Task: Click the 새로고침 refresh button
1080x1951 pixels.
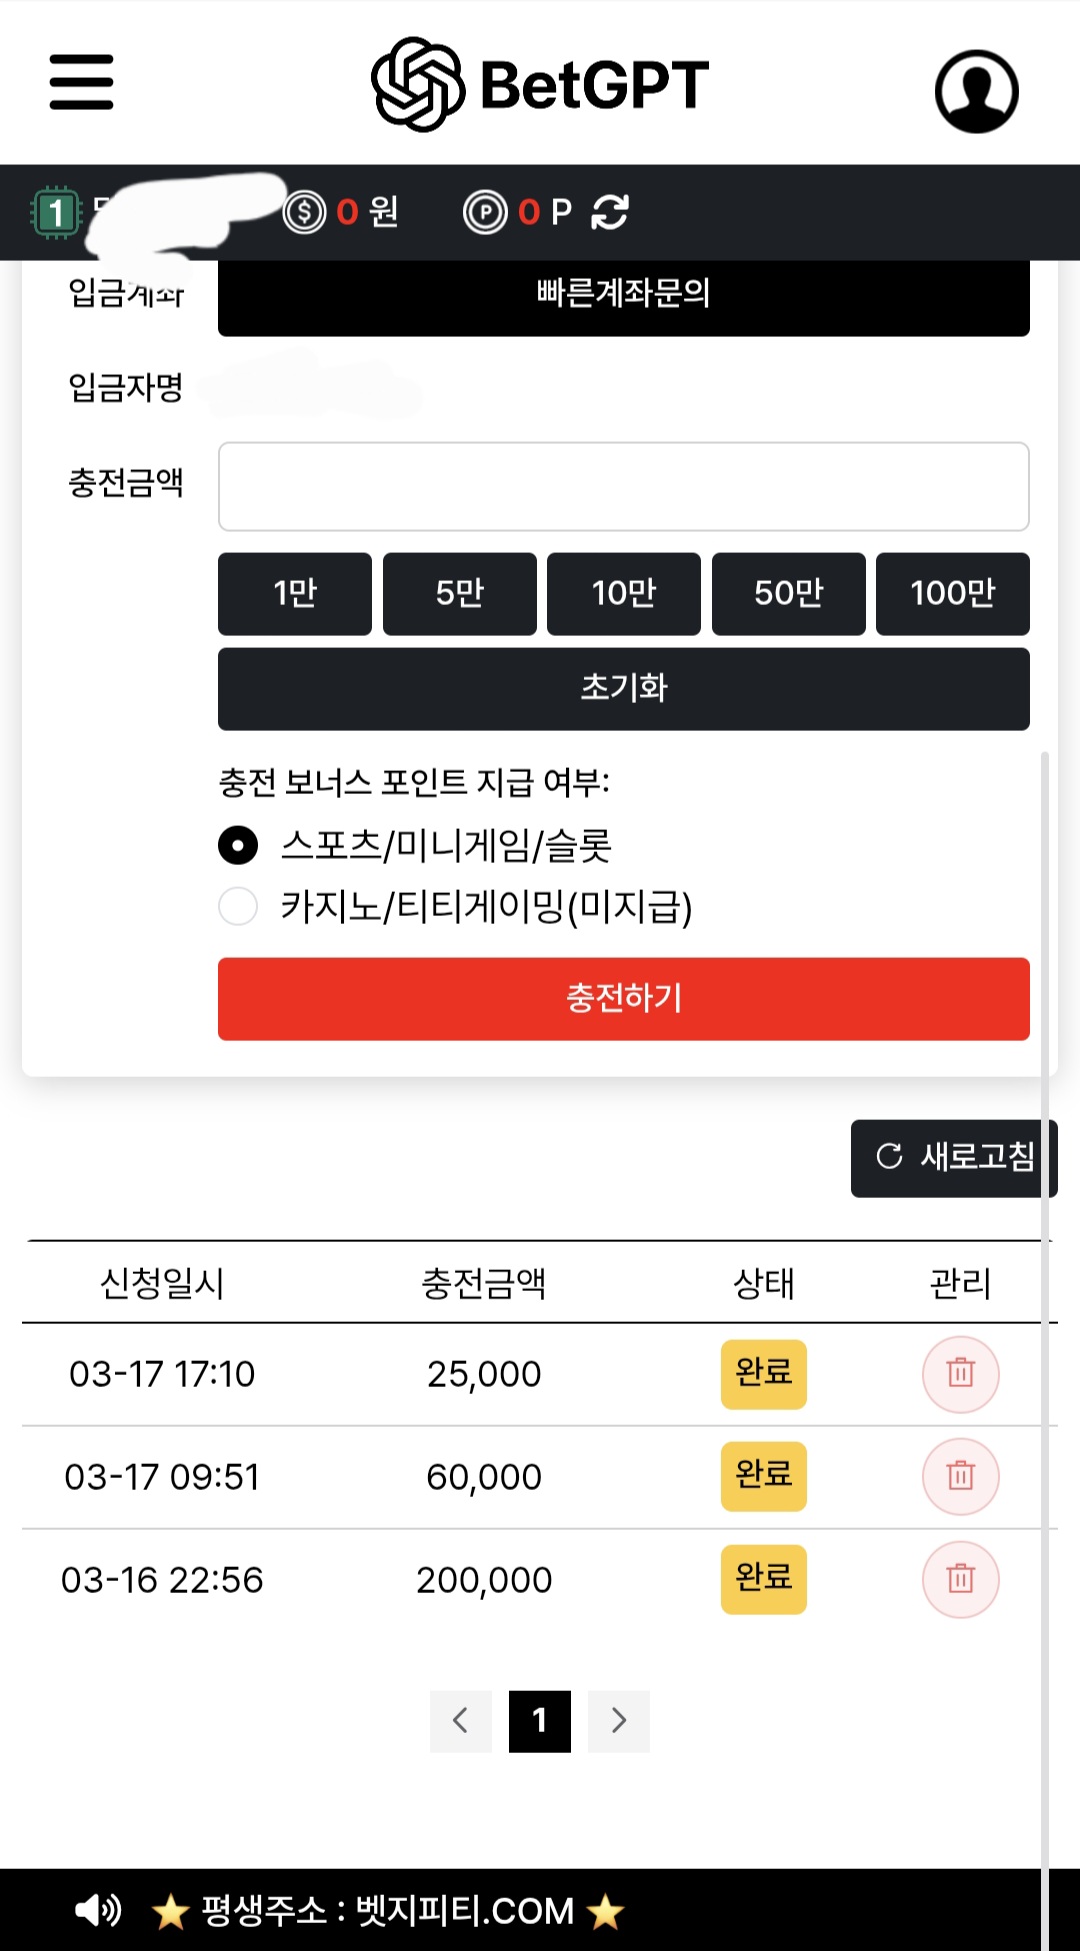Action: [x=954, y=1158]
